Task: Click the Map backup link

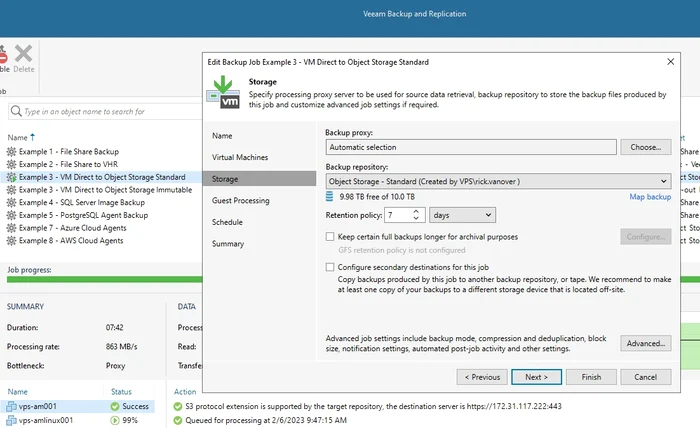Action: click(x=650, y=196)
